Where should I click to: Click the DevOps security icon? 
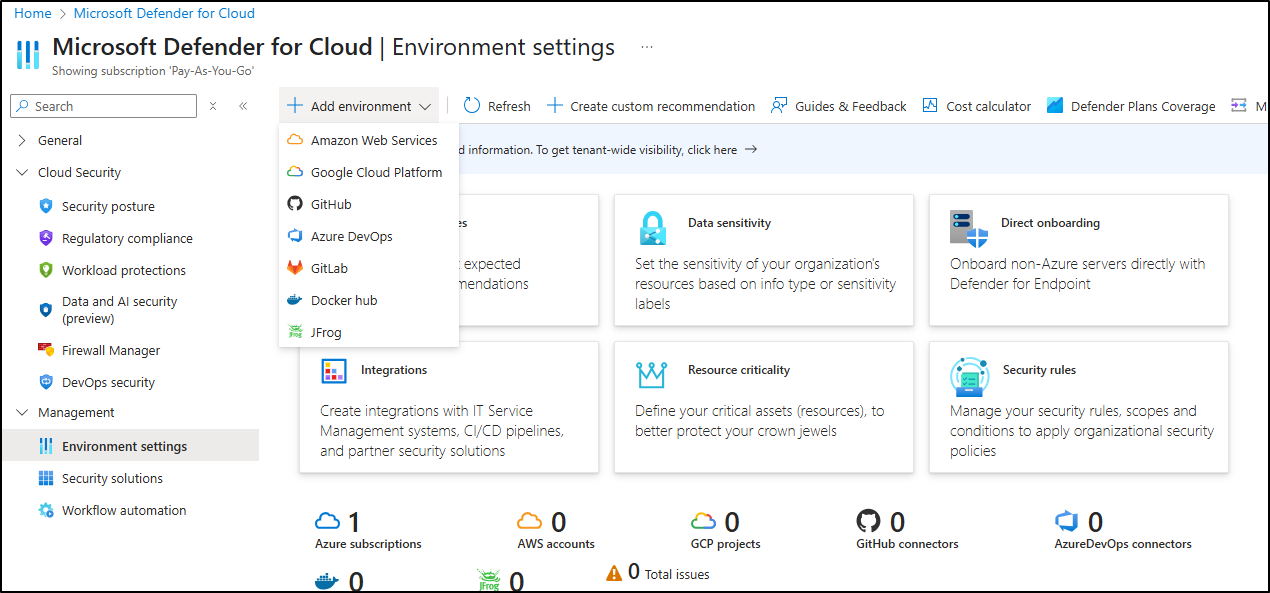45,382
